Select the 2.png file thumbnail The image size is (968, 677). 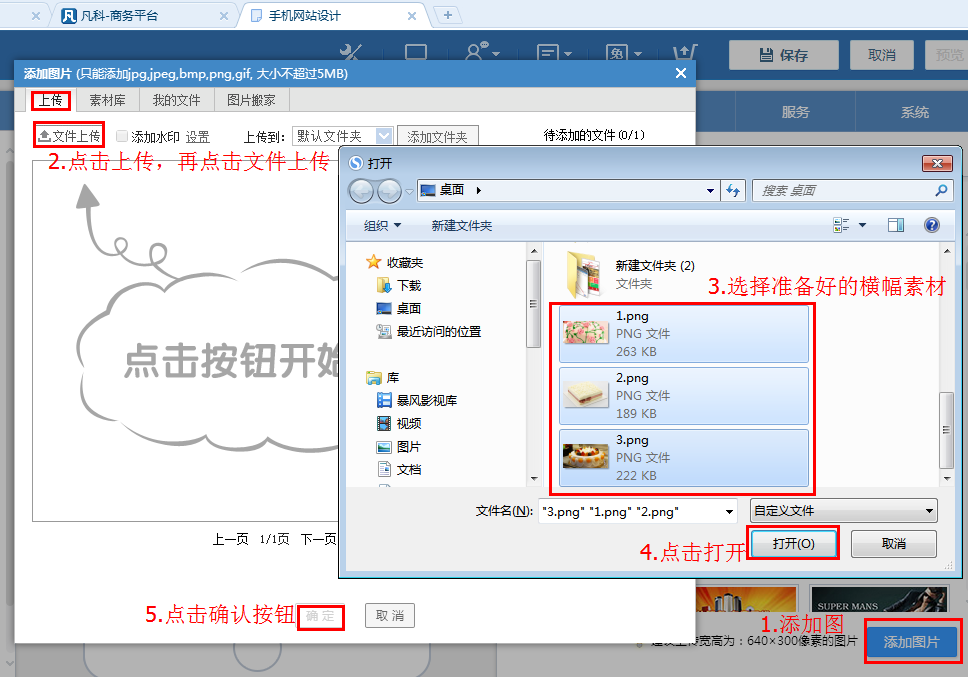coord(585,395)
